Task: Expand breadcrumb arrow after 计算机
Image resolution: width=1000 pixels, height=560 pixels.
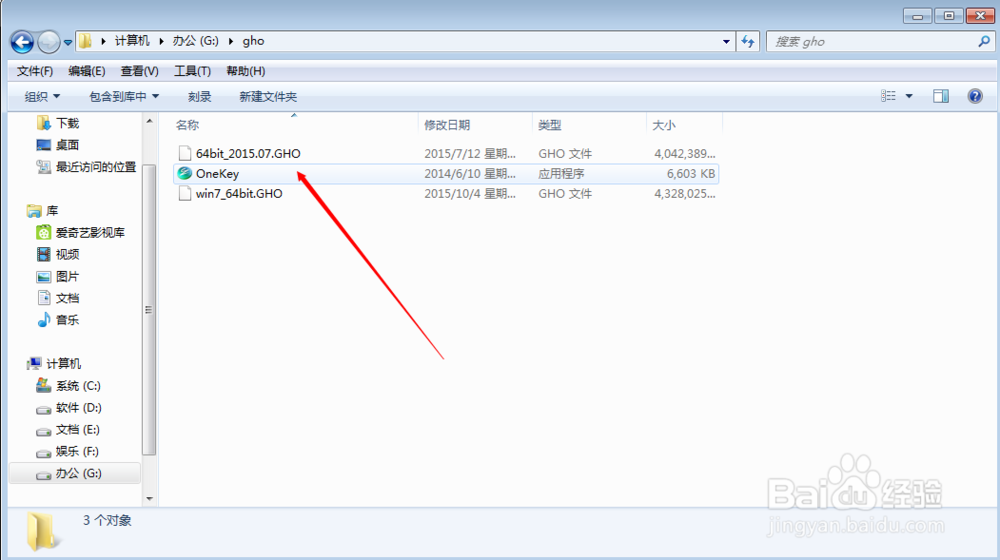Action: 161,41
